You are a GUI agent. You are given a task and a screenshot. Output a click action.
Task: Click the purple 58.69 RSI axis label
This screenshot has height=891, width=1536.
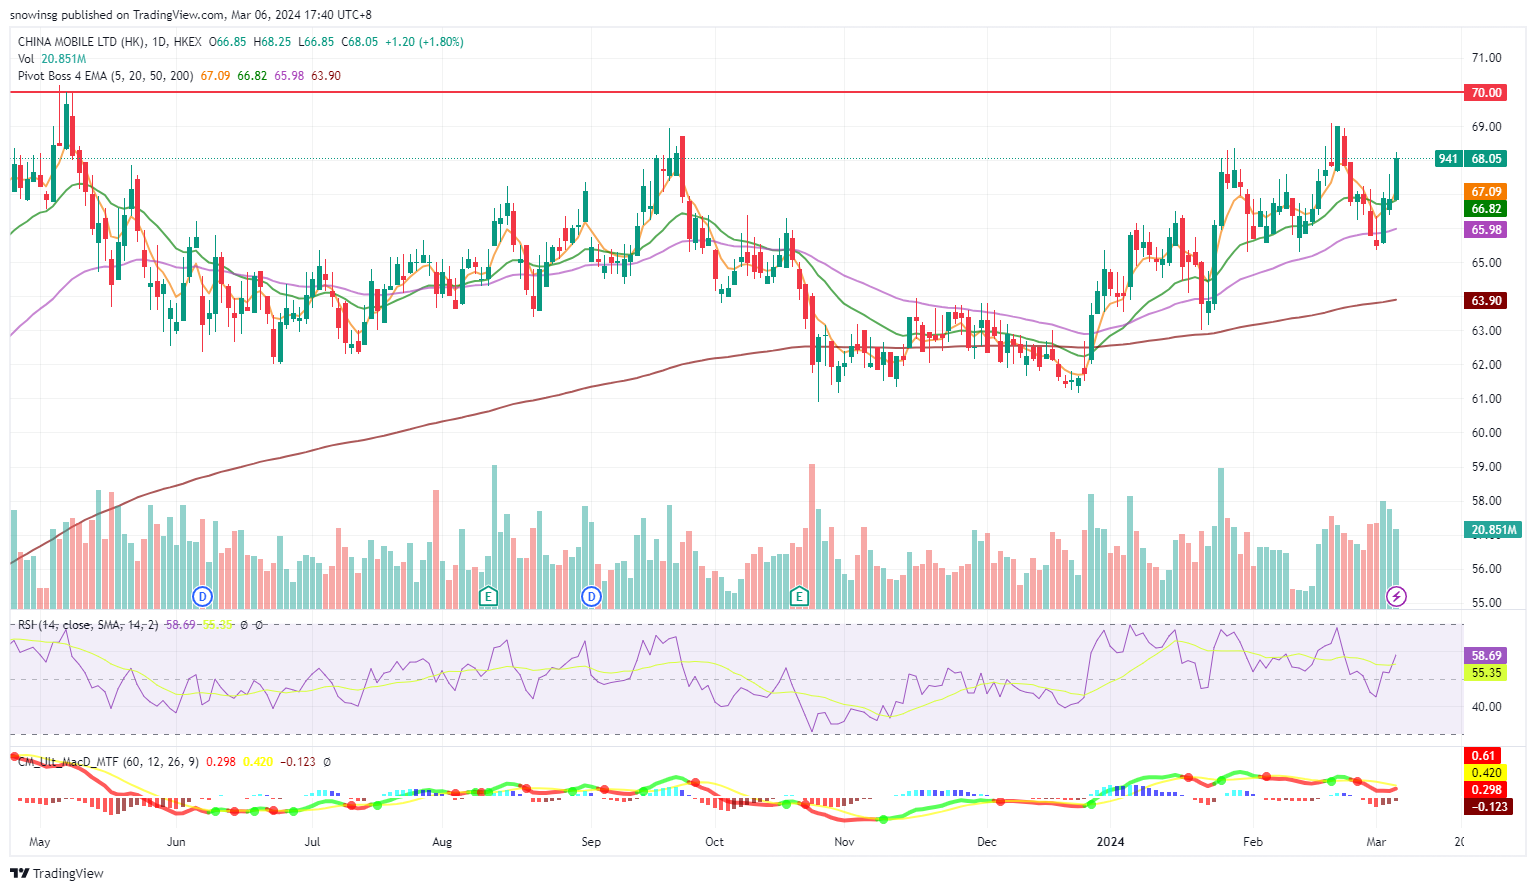pyautogui.click(x=1486, y=656)
